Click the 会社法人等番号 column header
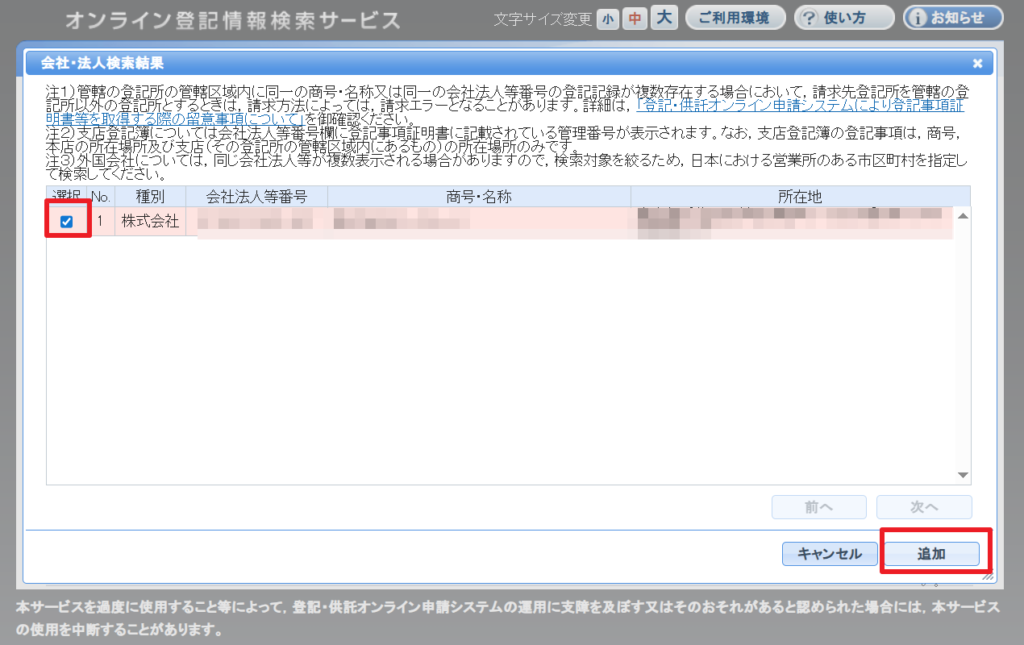 [x=256, y=197]
